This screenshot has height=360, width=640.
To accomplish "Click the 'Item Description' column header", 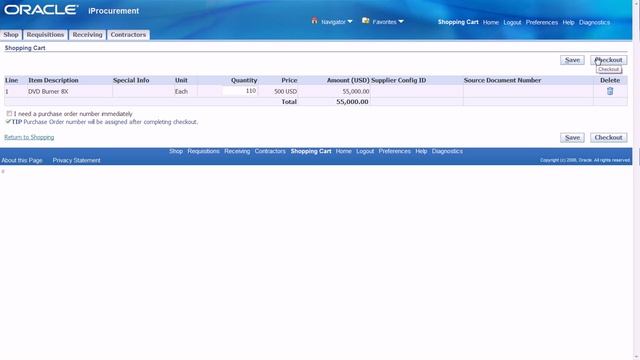I will pyautogui.click(x=53, y=80).
